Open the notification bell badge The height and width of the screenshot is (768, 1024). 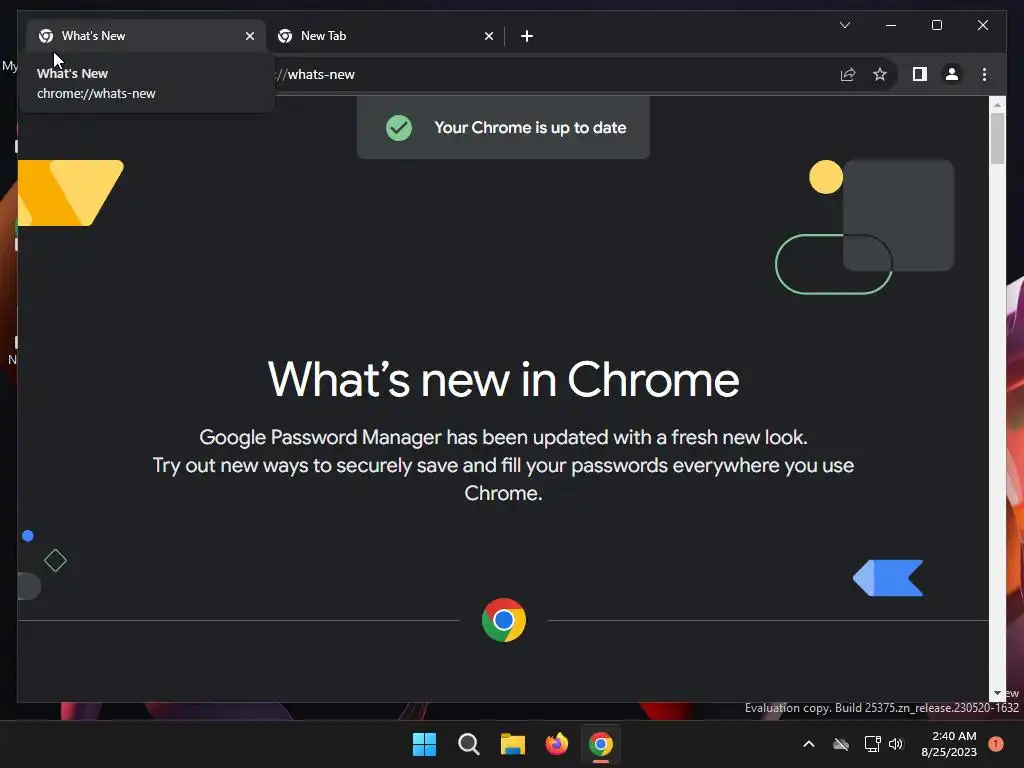996,744
